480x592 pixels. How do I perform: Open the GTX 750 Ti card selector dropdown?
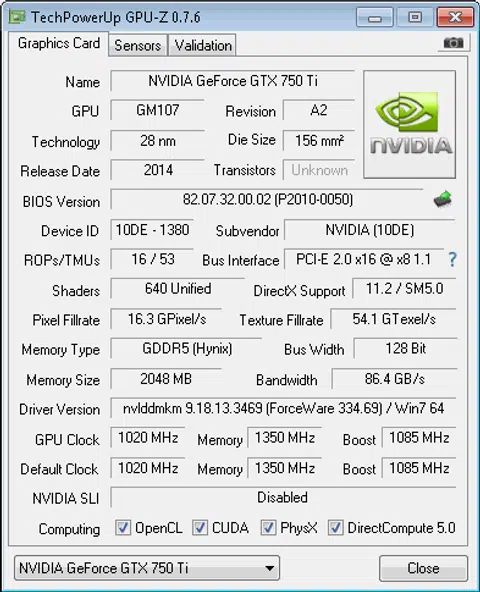(x=147, y=568)
